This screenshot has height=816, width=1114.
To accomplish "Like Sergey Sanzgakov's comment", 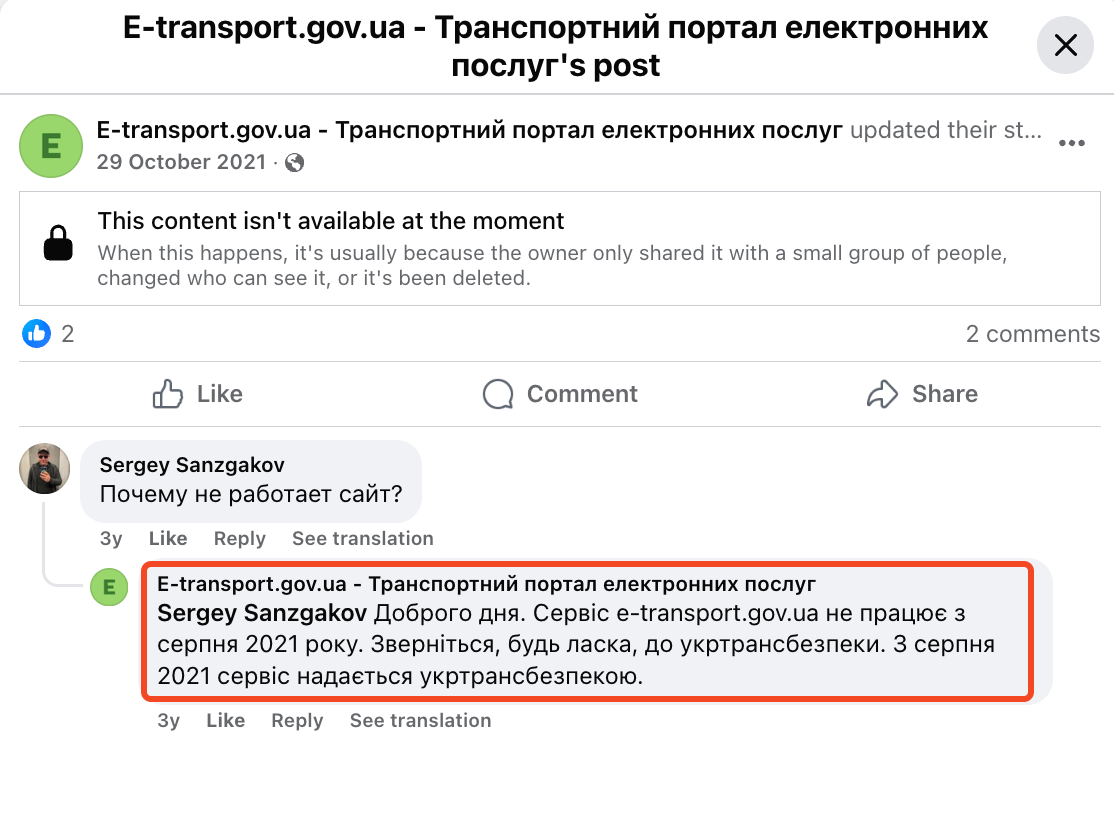I will tap(167, 538).
